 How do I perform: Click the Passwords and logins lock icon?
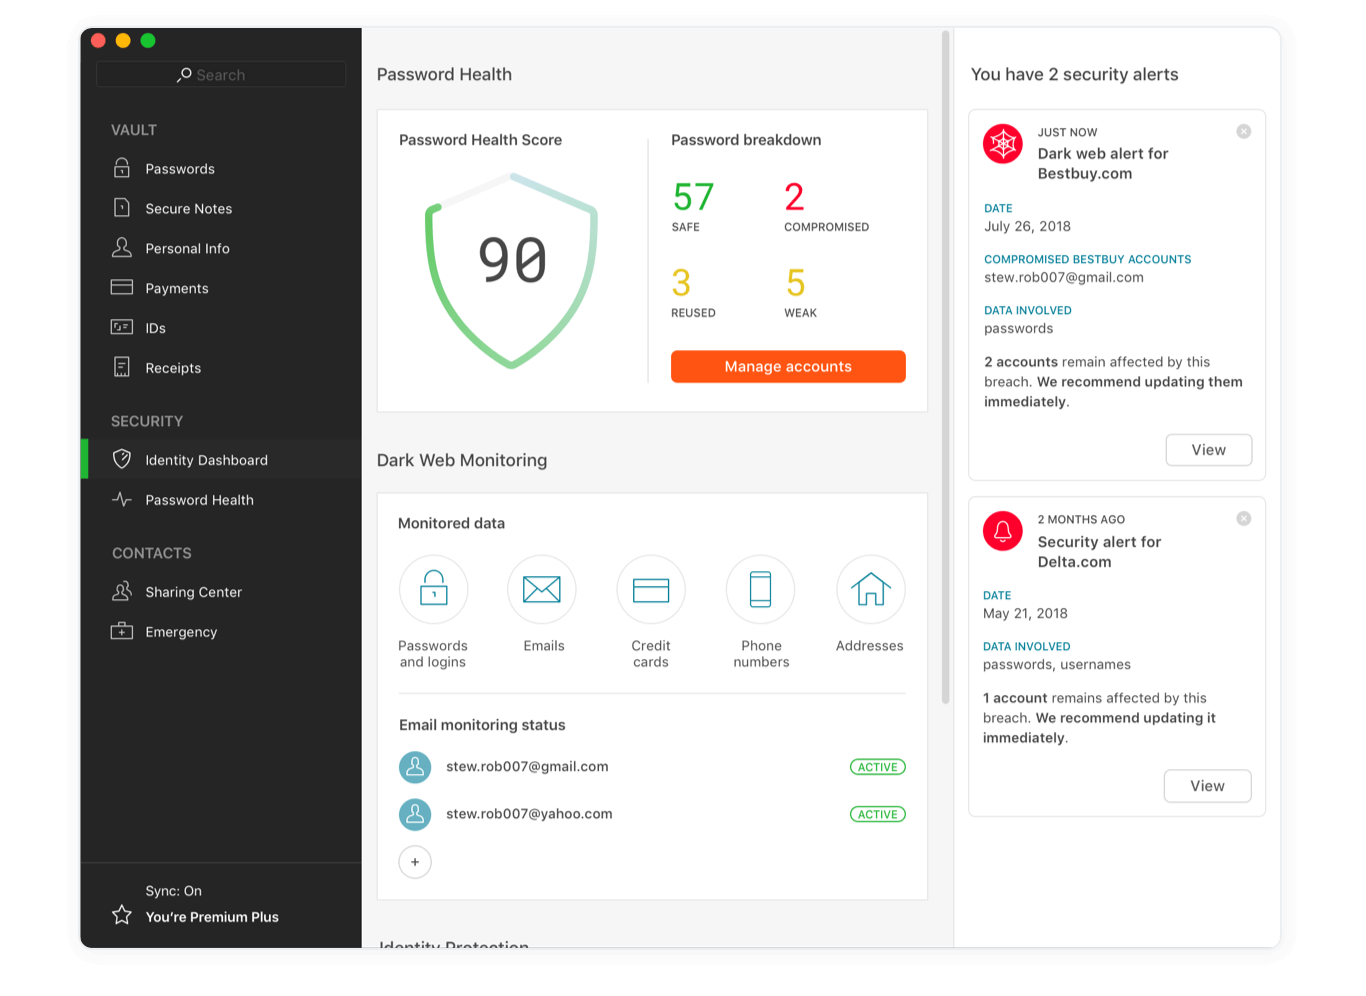point(433,589)
